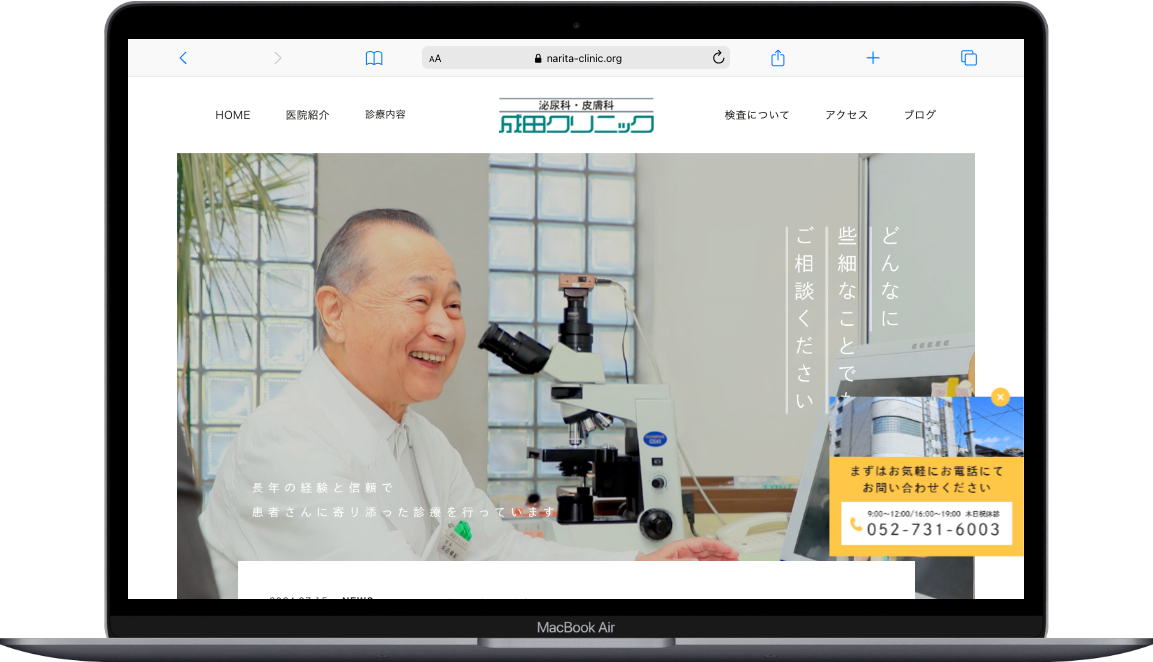Click the まずはお気軽にお電話にて popup text
Screen dimensions: 1153x662
pos(927,471)
